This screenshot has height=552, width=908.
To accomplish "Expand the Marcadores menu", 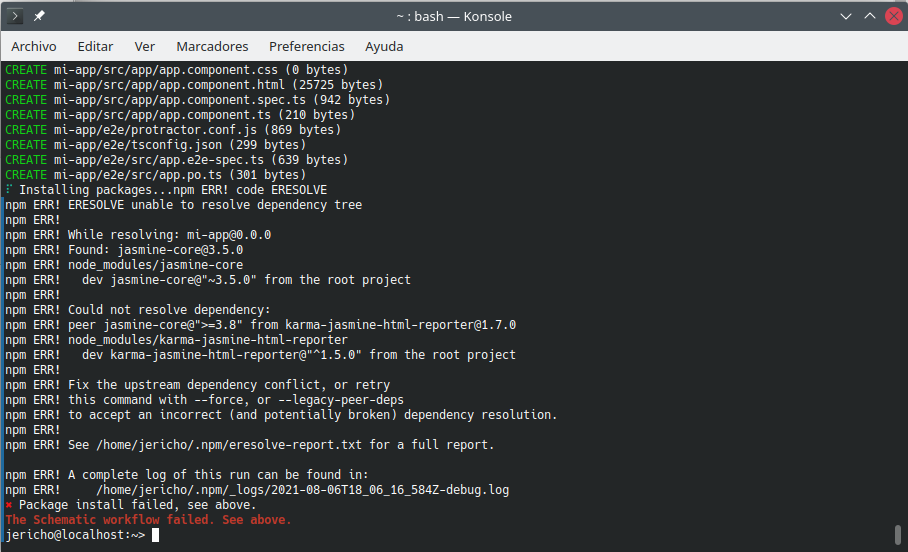I will (x=212, y=47).
